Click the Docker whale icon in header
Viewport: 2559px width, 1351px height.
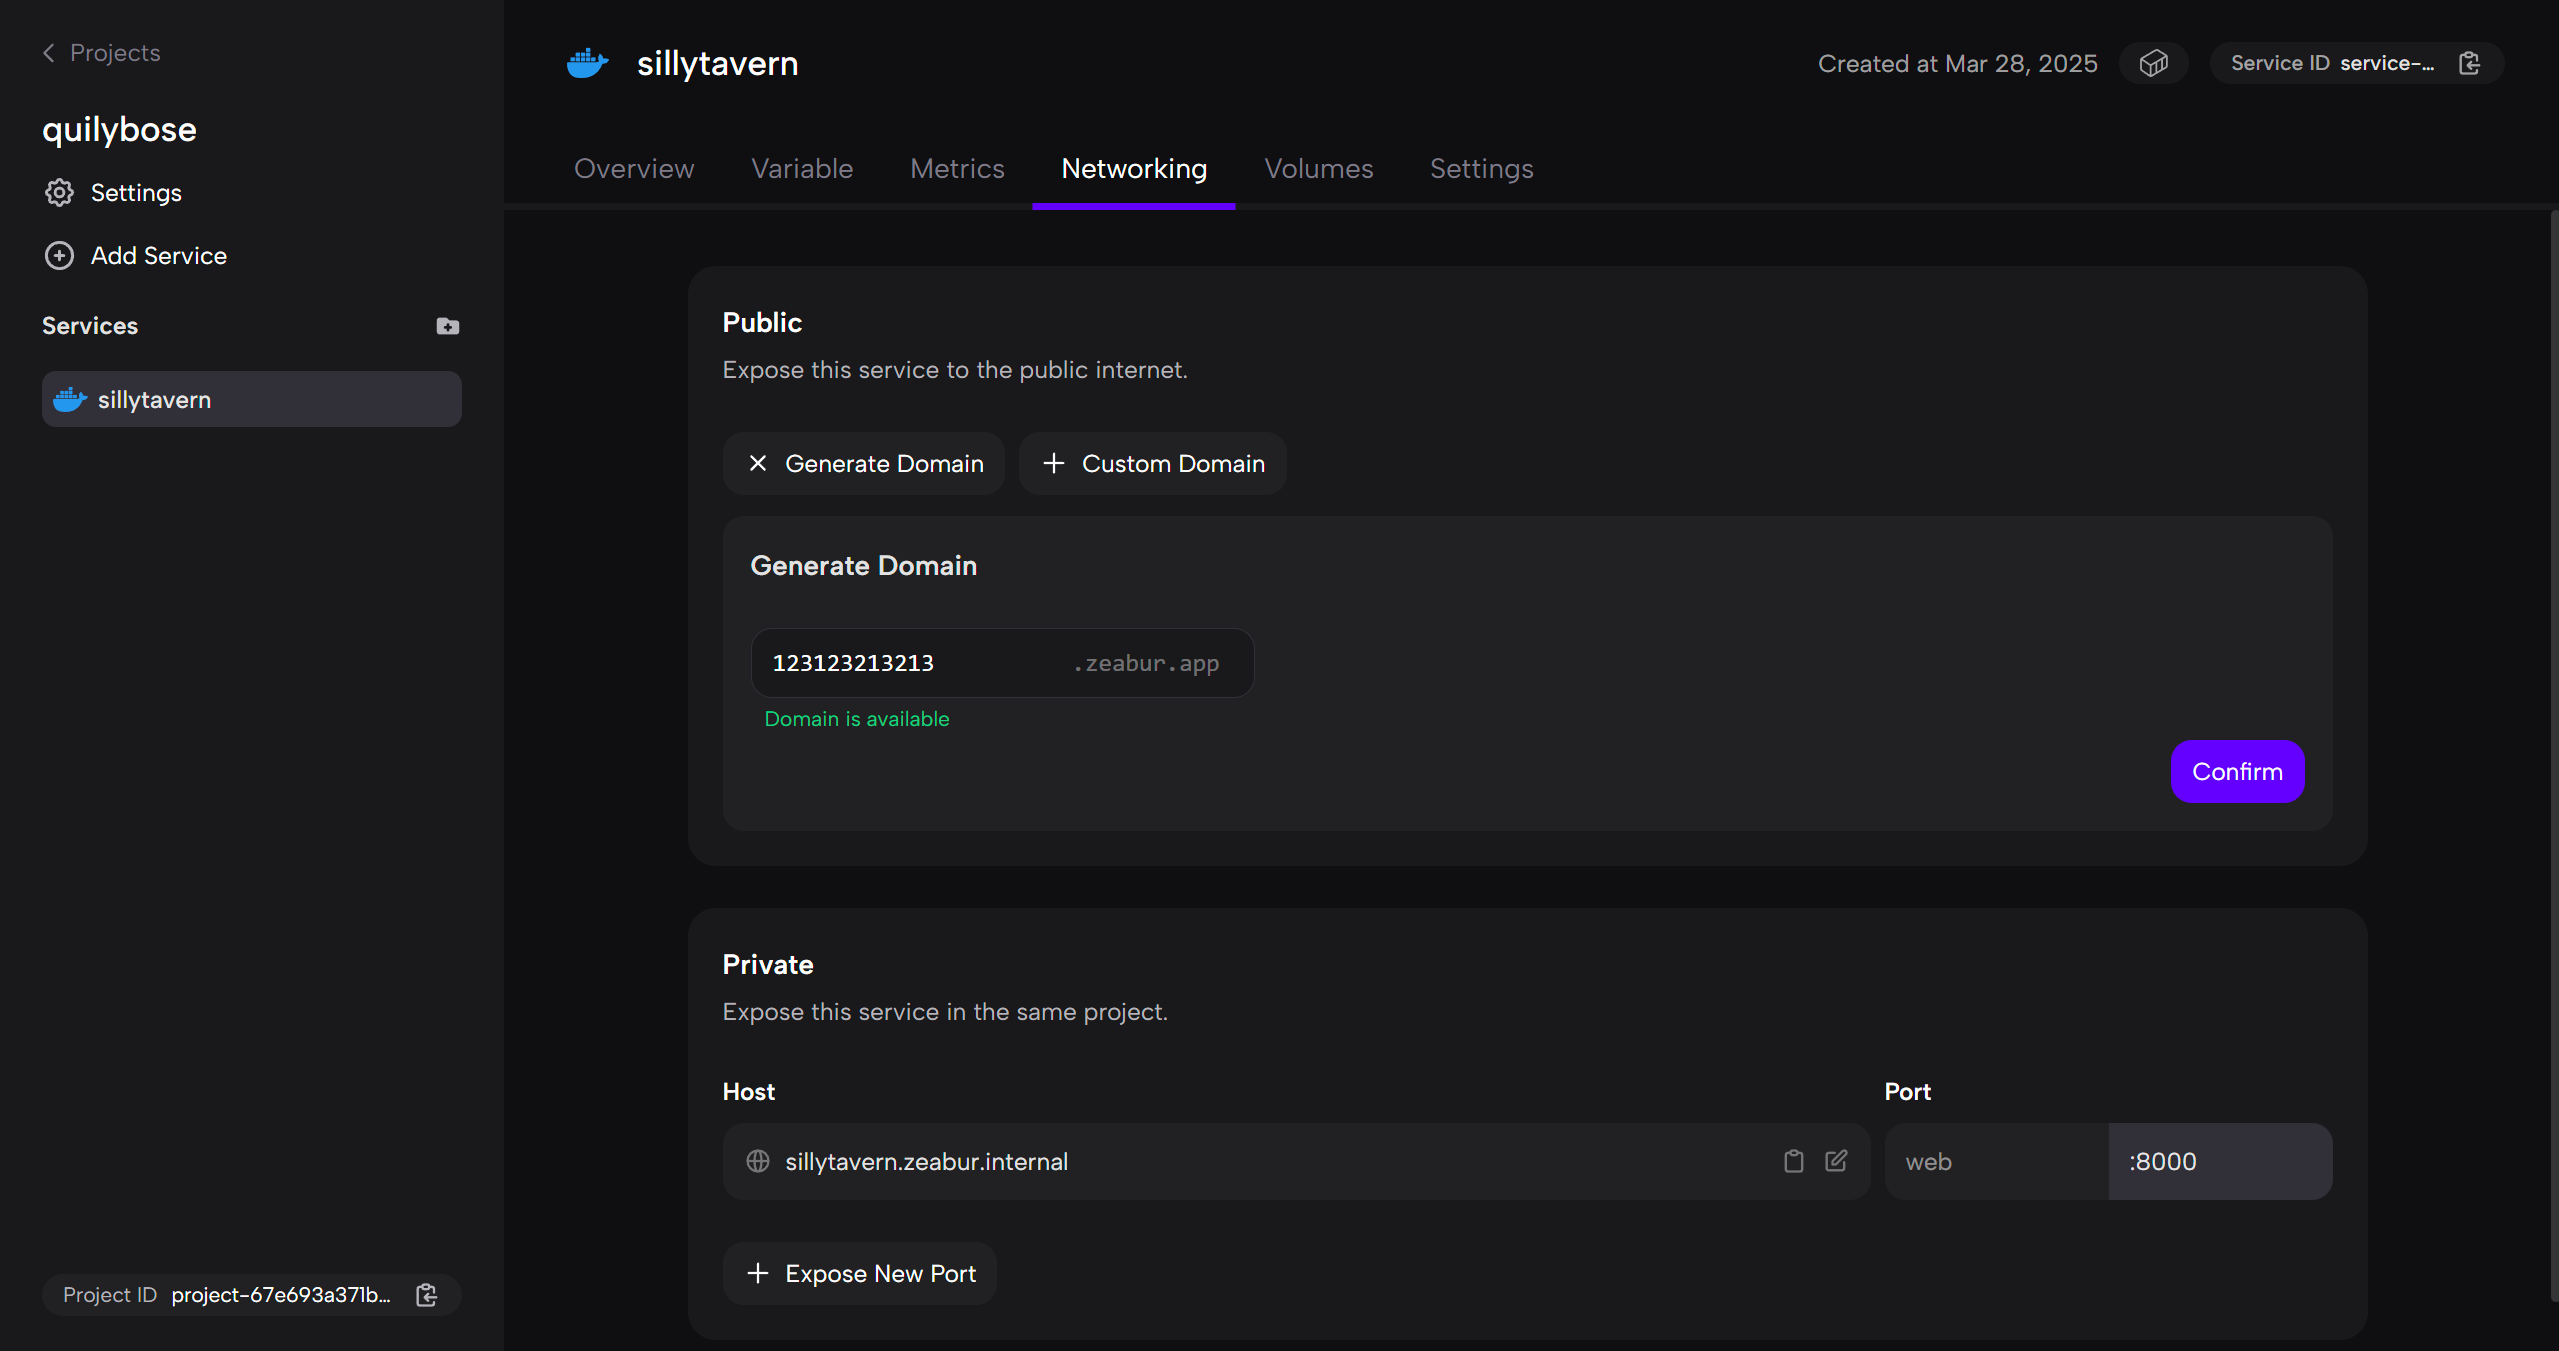(x=587, y=63)
